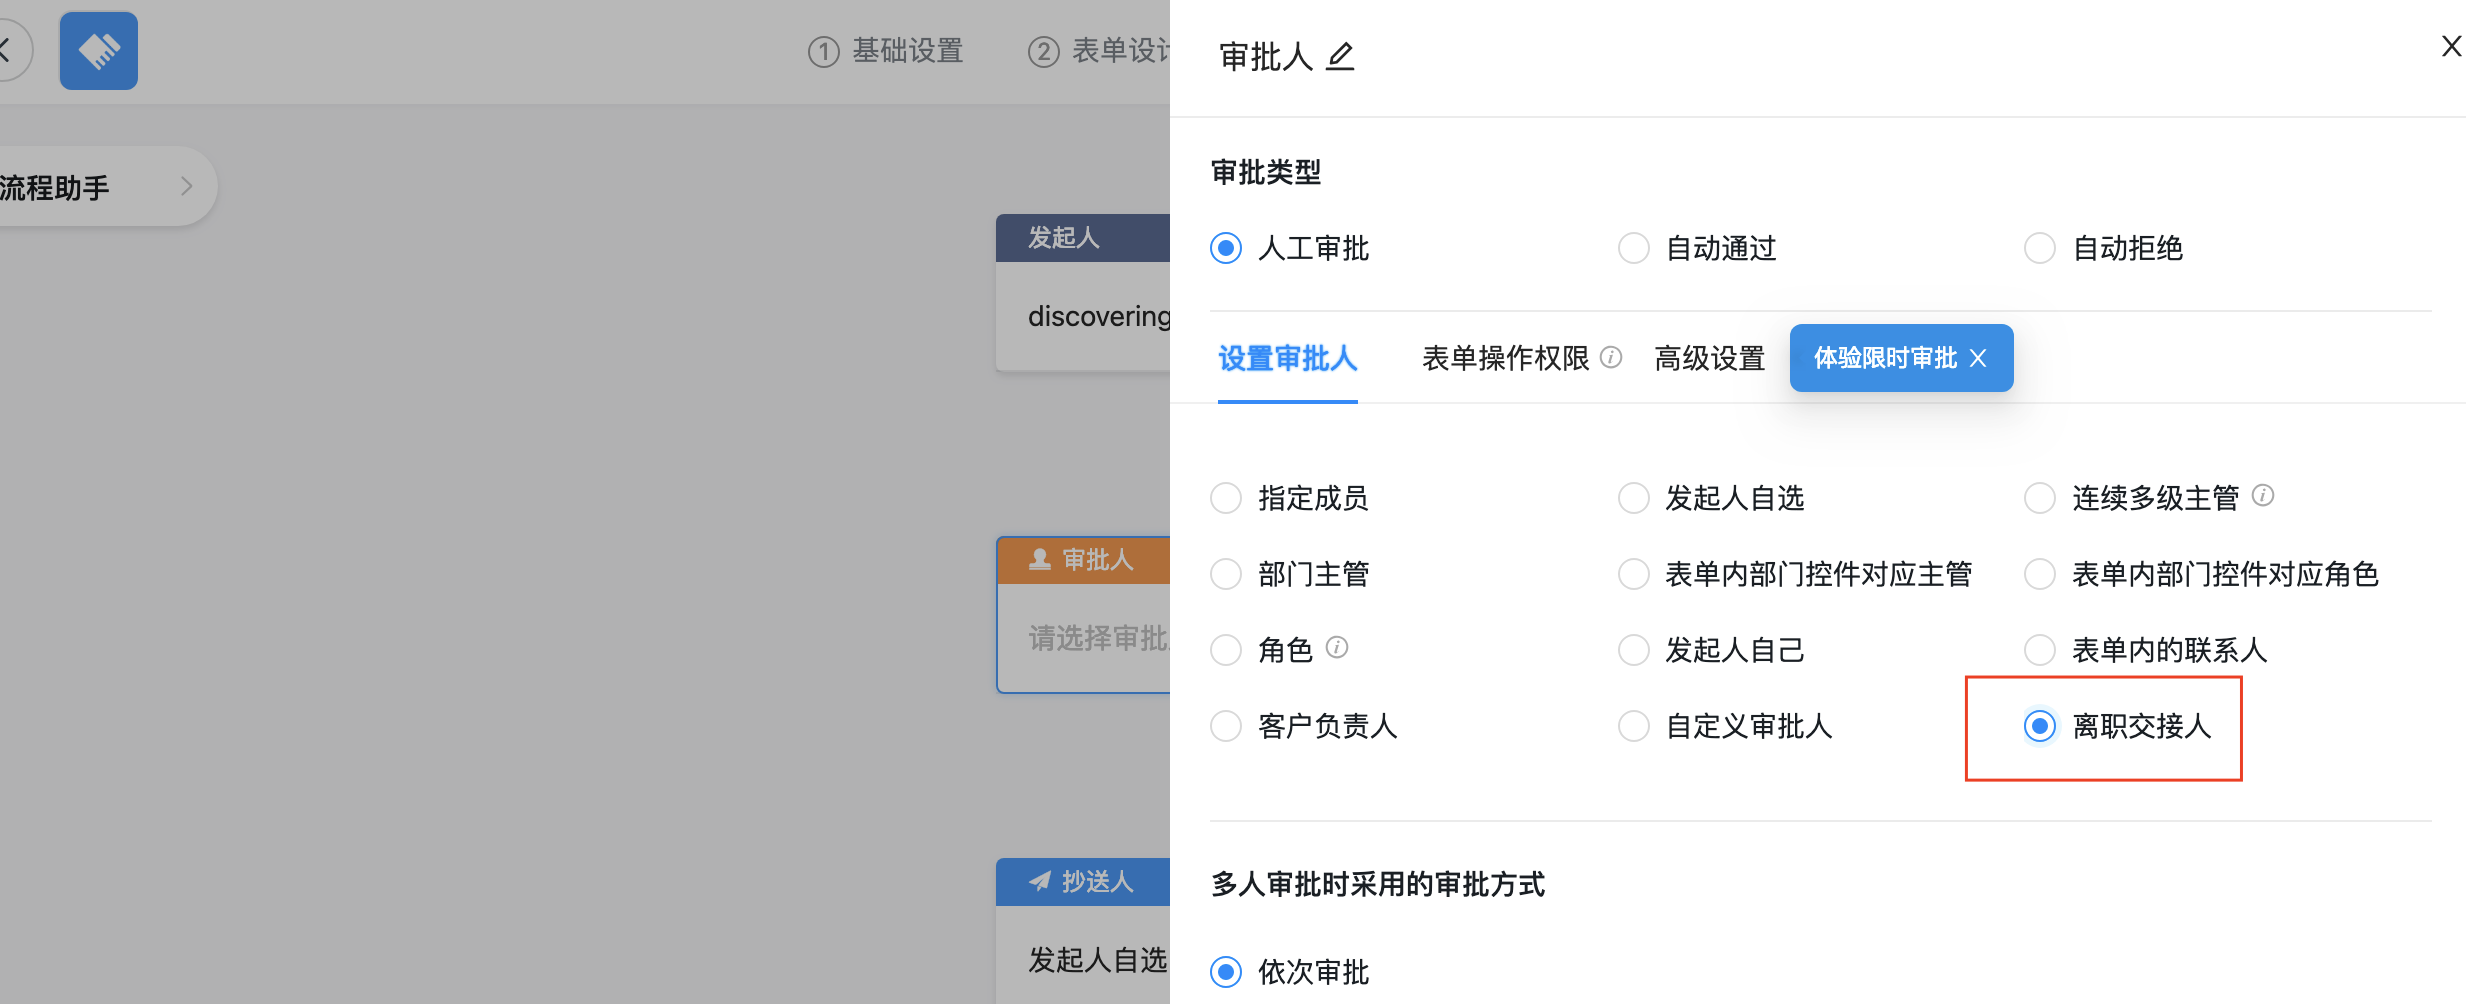Enable the 发起人自己 approver option
This screenshot has height=1004, width=2466.
1633,649
